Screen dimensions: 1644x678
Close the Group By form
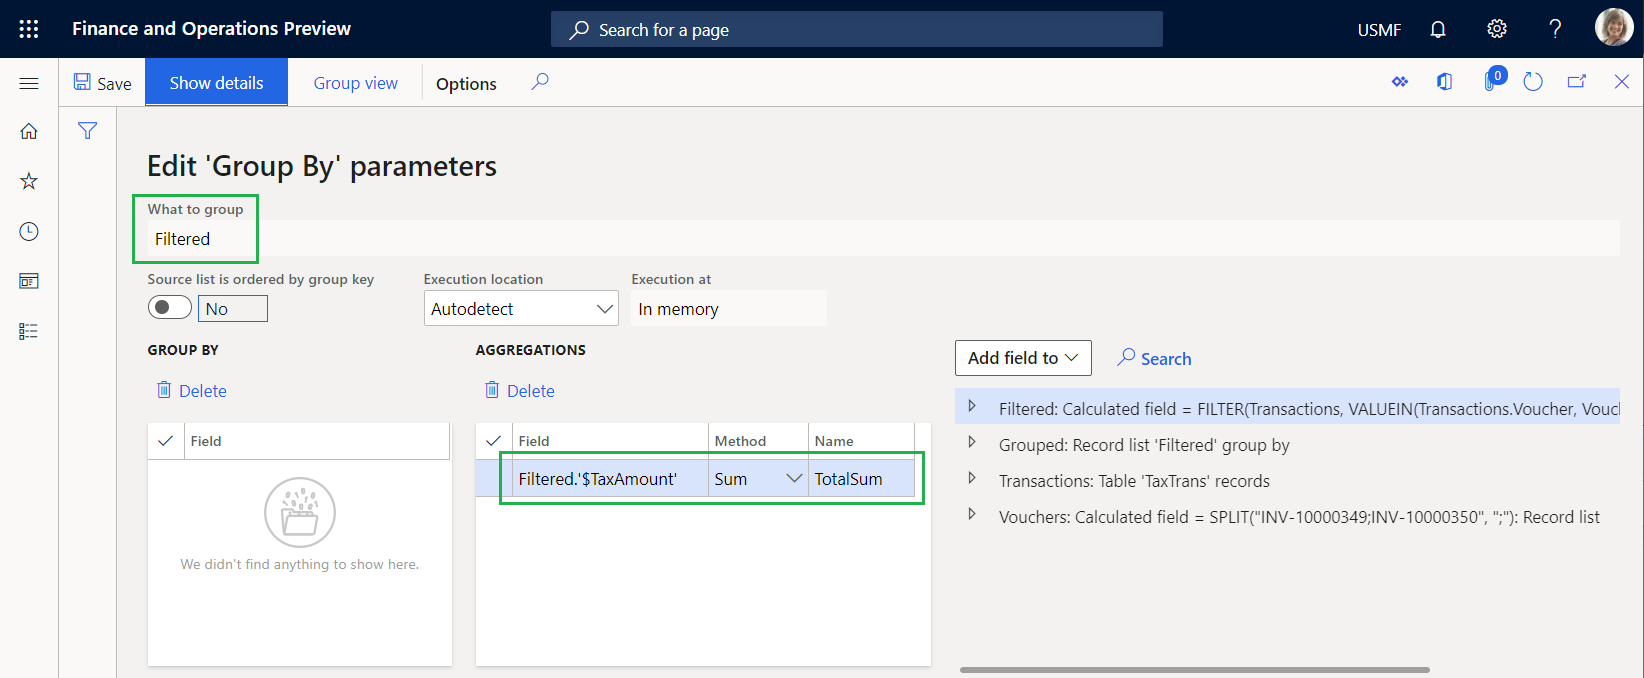tap(1622, 82)
